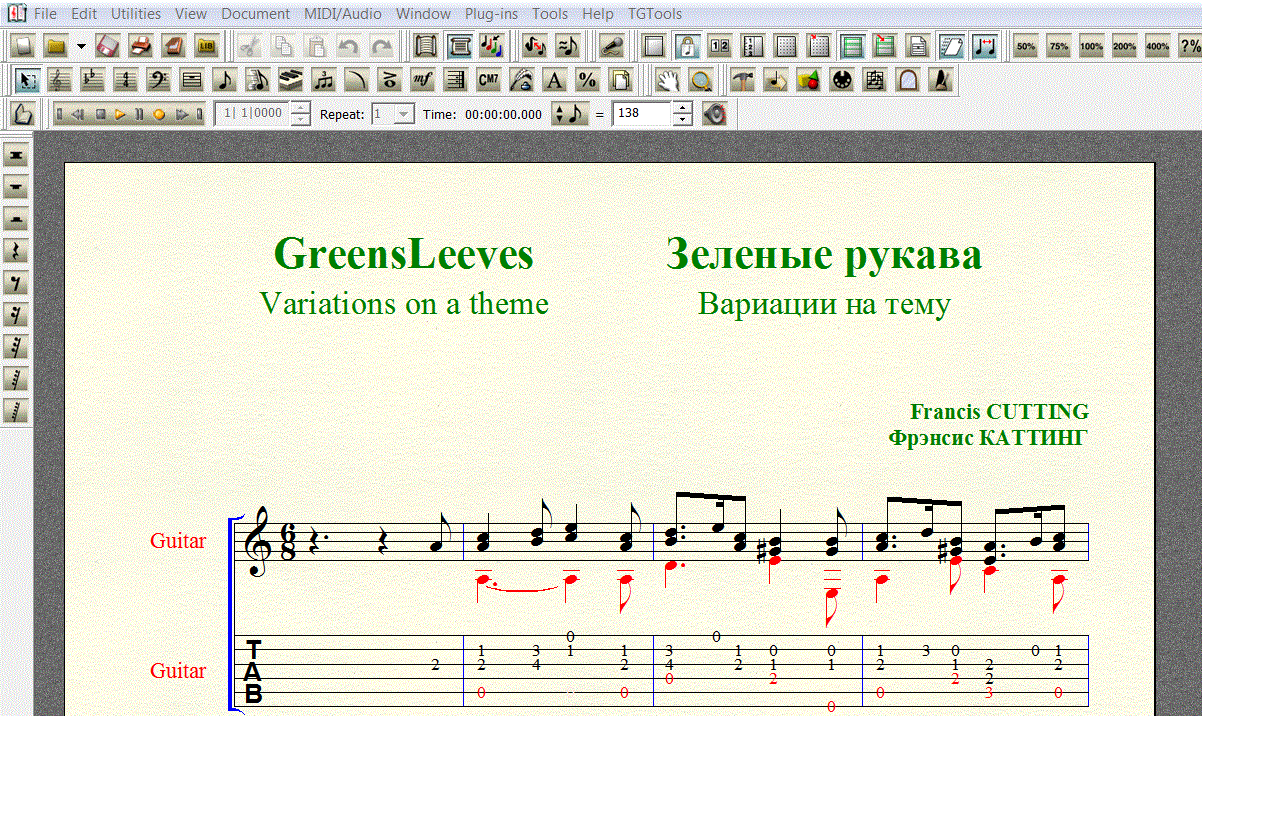Select the Articulation tool

(390, 80)
